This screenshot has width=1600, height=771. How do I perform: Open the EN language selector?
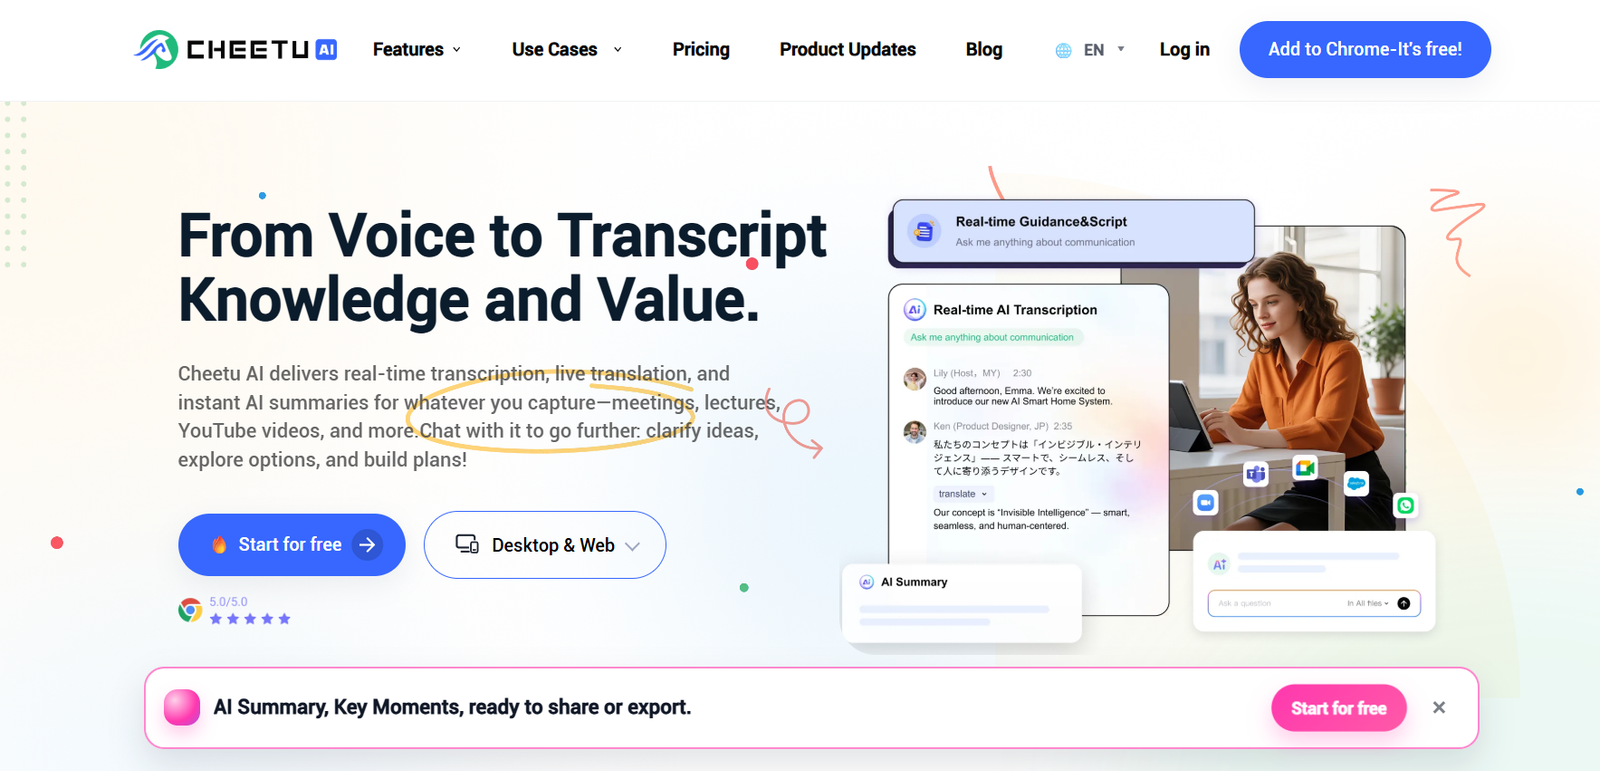(1090, 50)
